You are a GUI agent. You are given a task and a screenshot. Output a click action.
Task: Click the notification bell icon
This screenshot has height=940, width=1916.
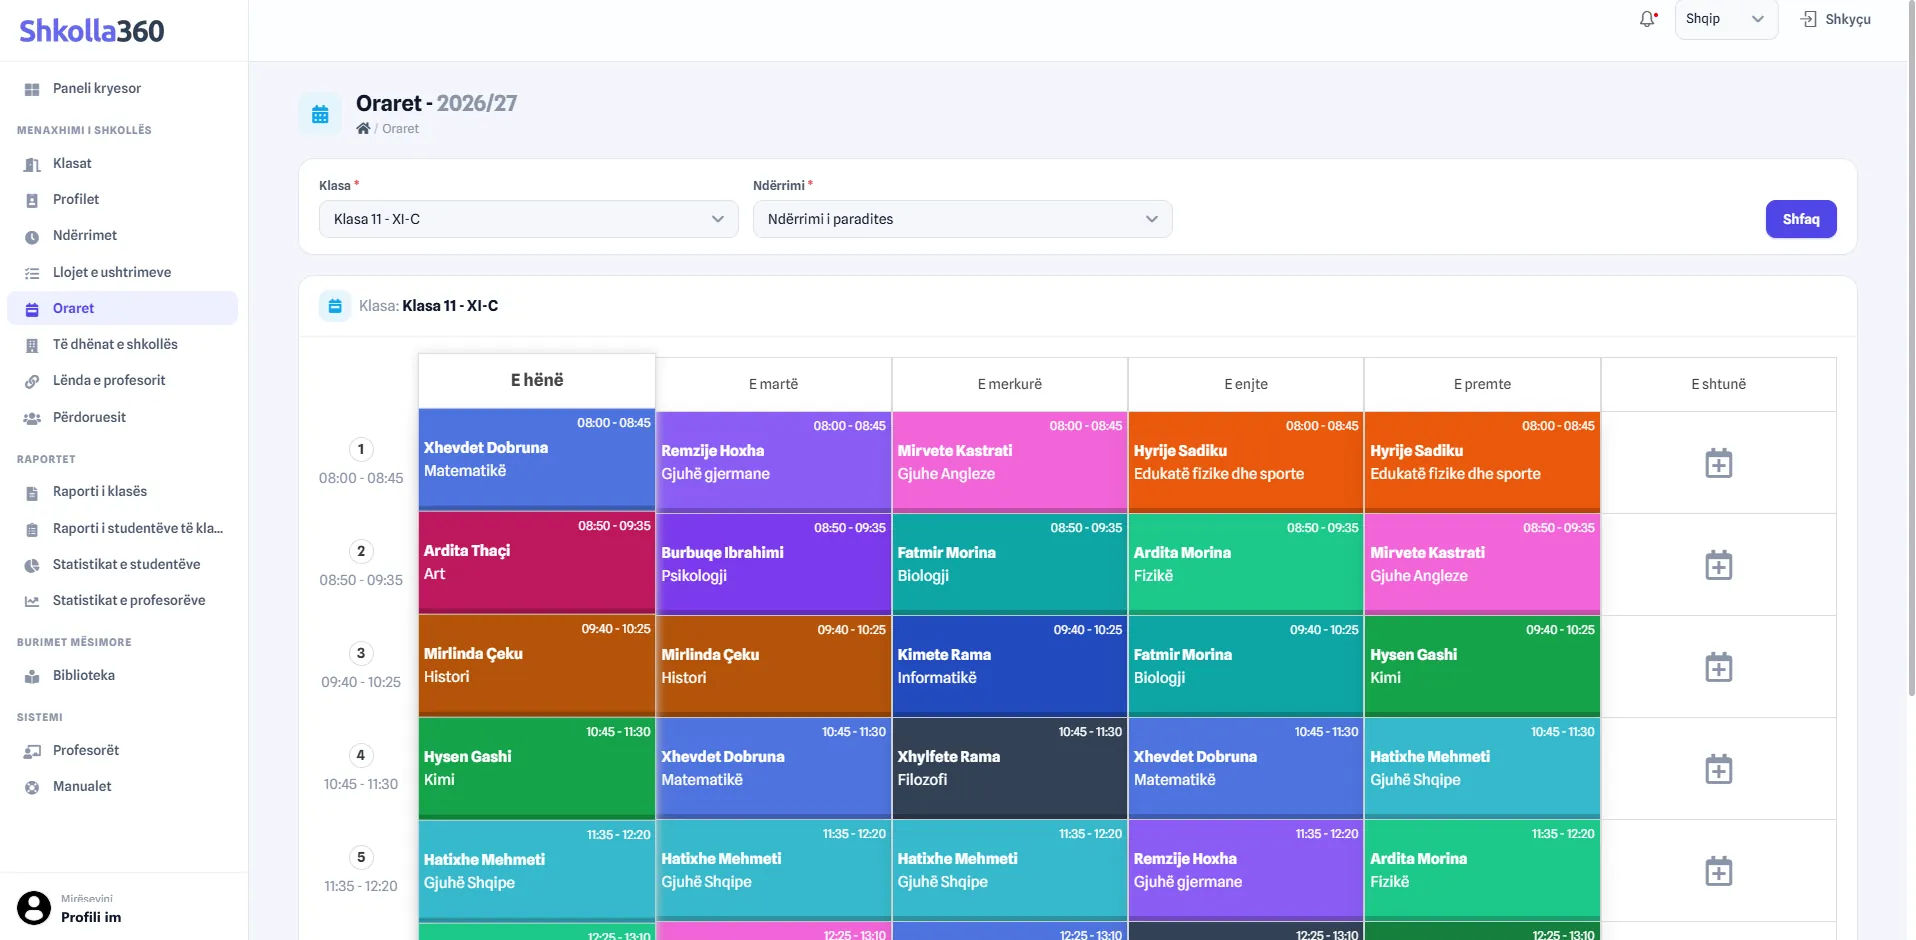point(1647,19)
